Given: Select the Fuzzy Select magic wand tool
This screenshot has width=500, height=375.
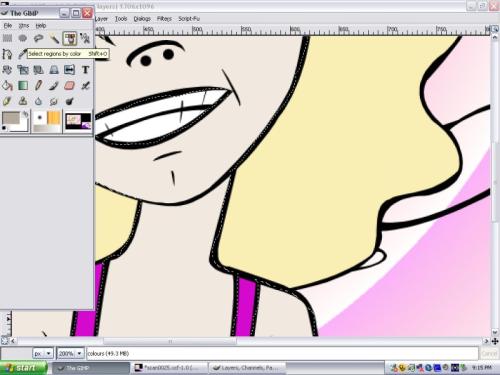Looking at the screenshot, I should 54,38.
